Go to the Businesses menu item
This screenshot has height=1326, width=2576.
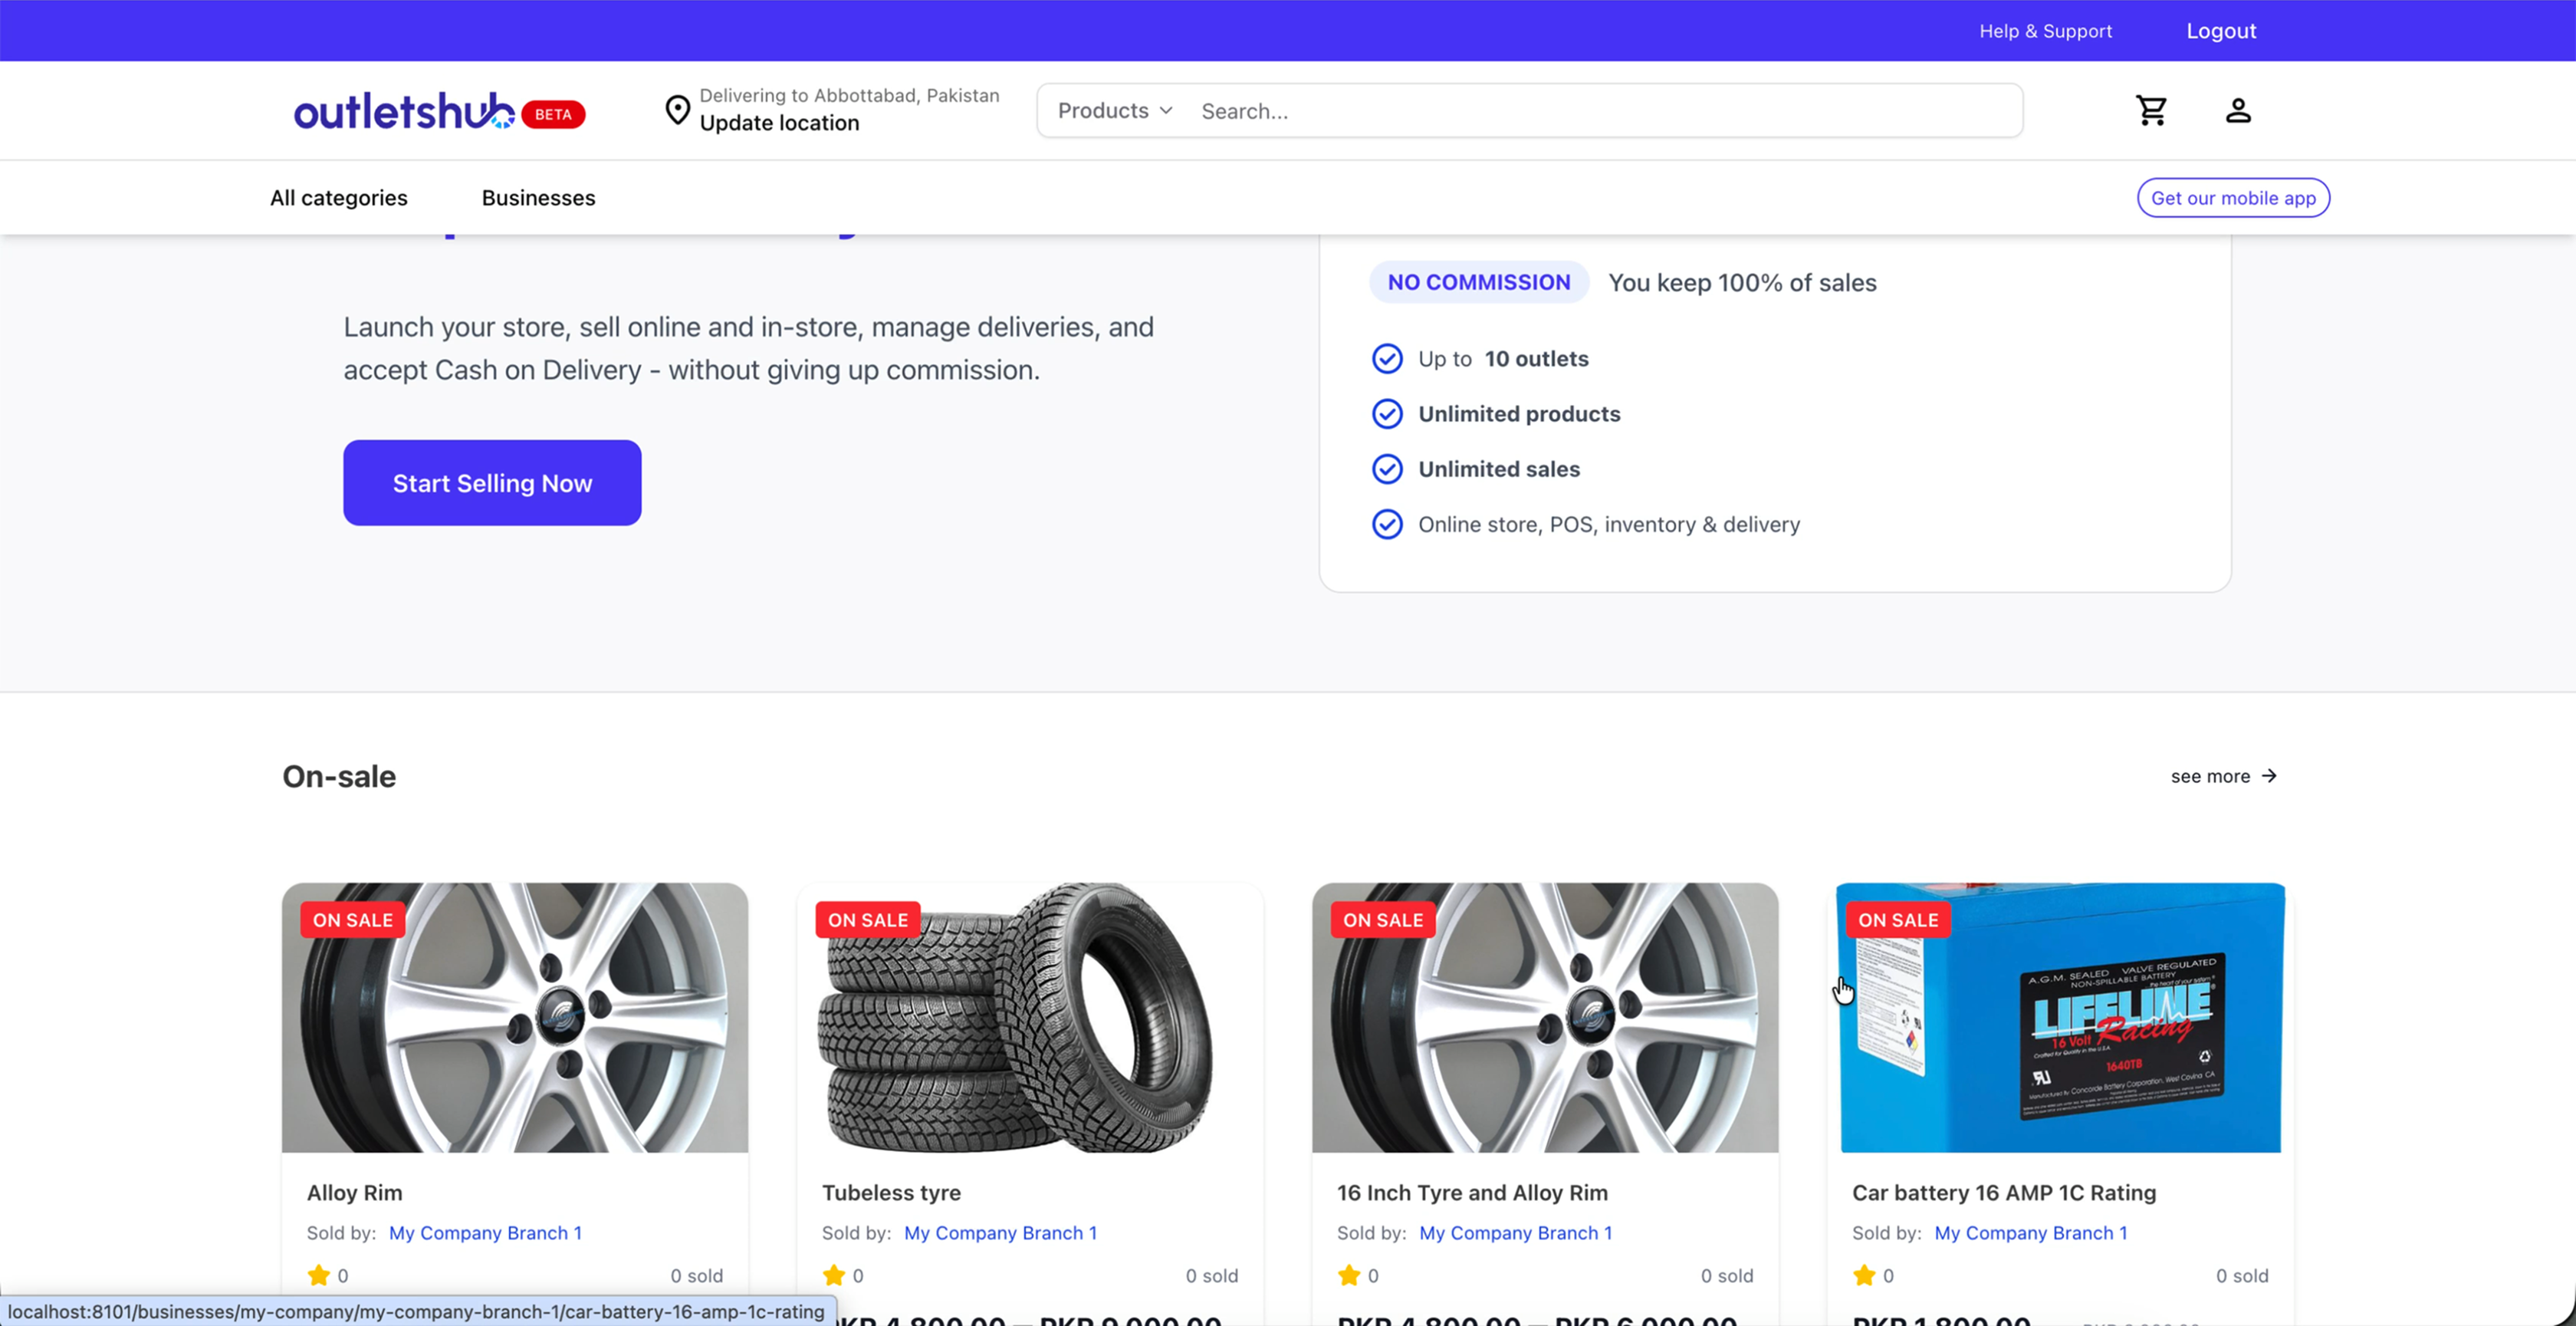click(538, 198)
